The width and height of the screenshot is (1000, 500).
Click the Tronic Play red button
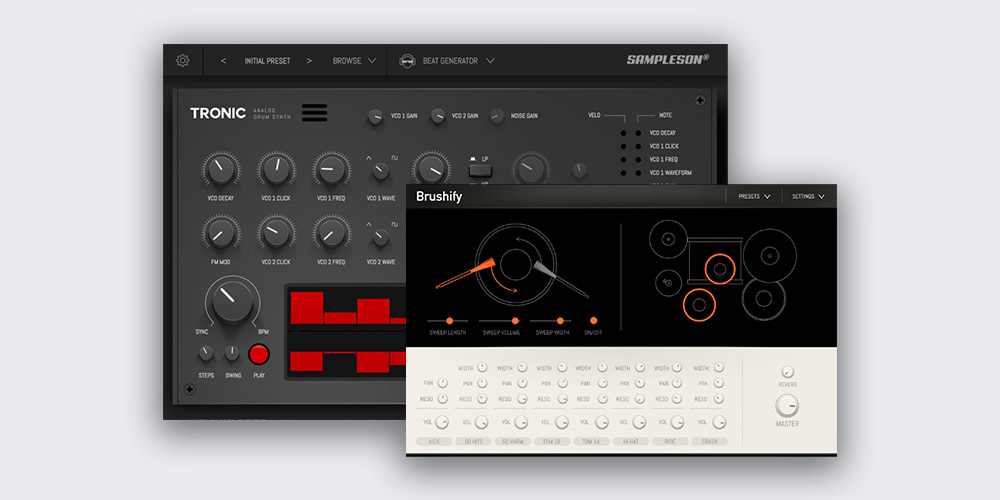(x=259, y=354)
